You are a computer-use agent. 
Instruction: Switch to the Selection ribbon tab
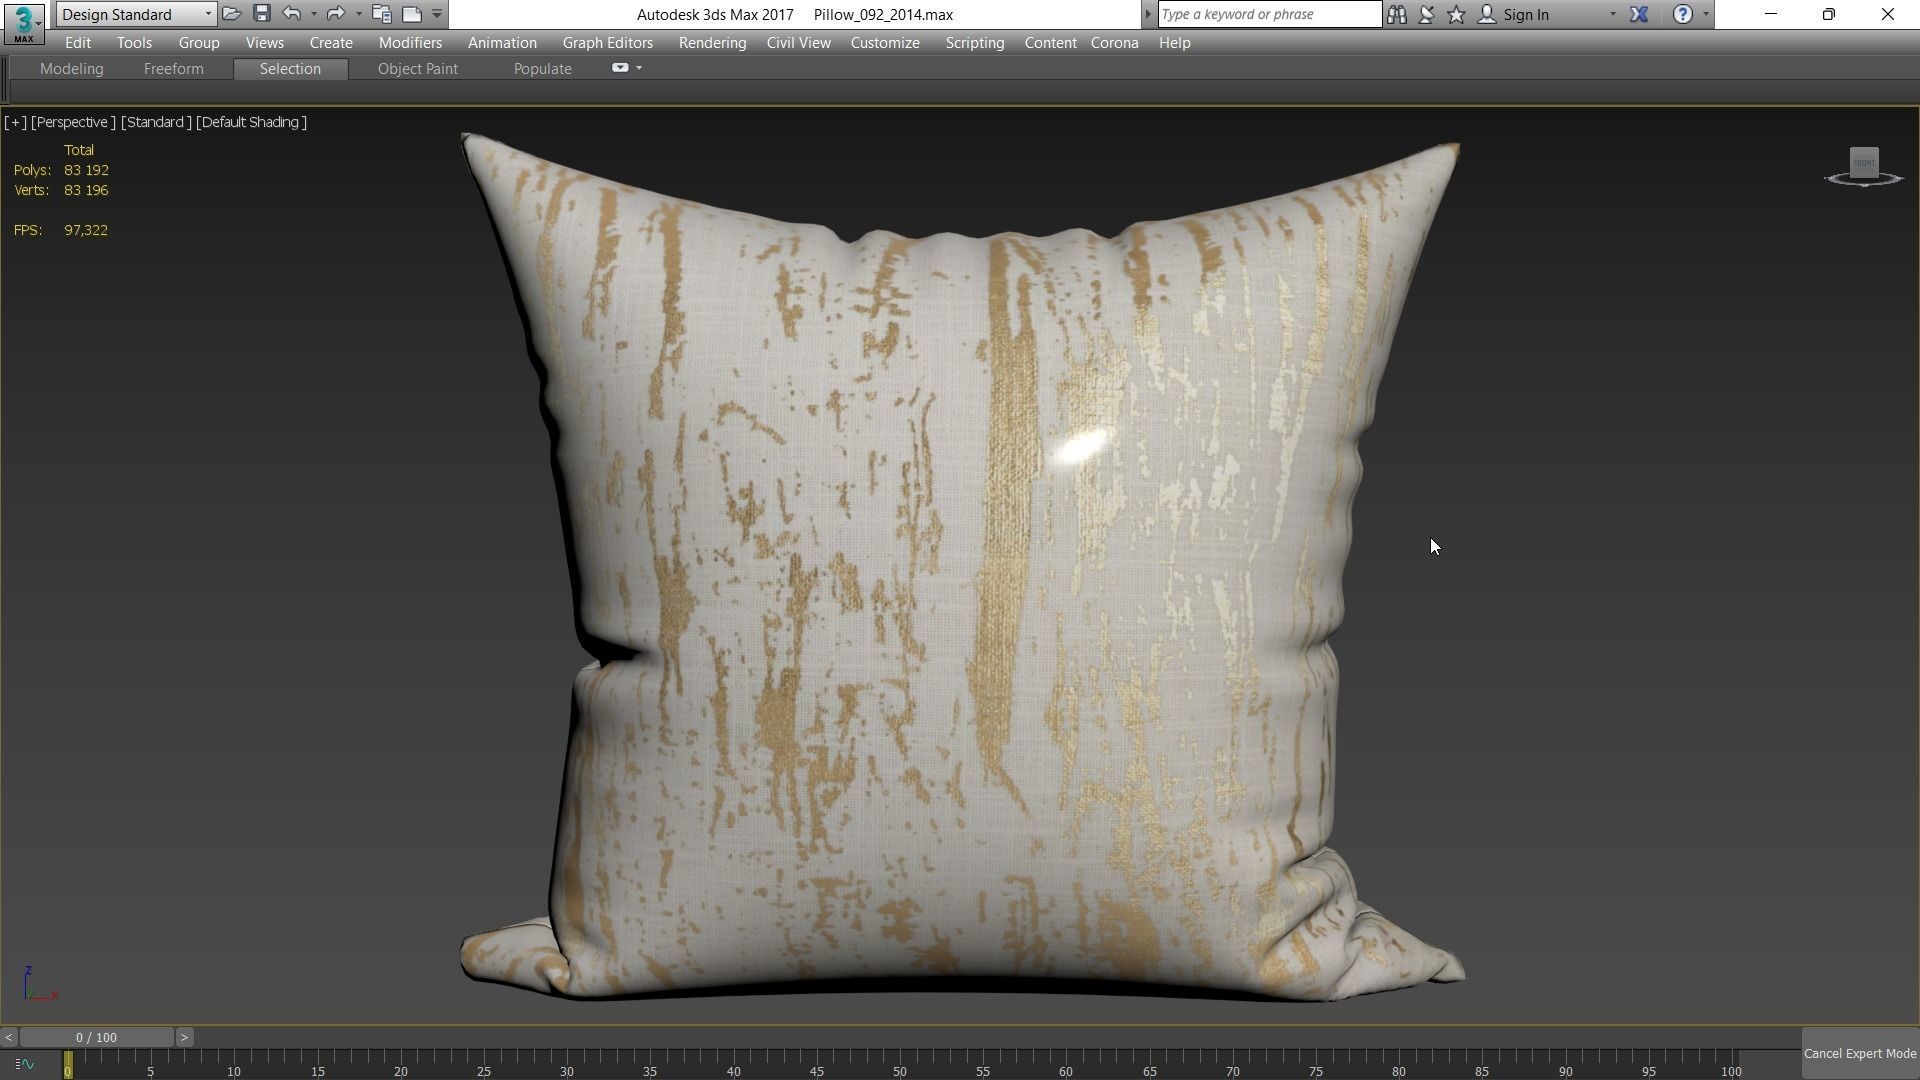pyautogui.click(x=290, y=69)
